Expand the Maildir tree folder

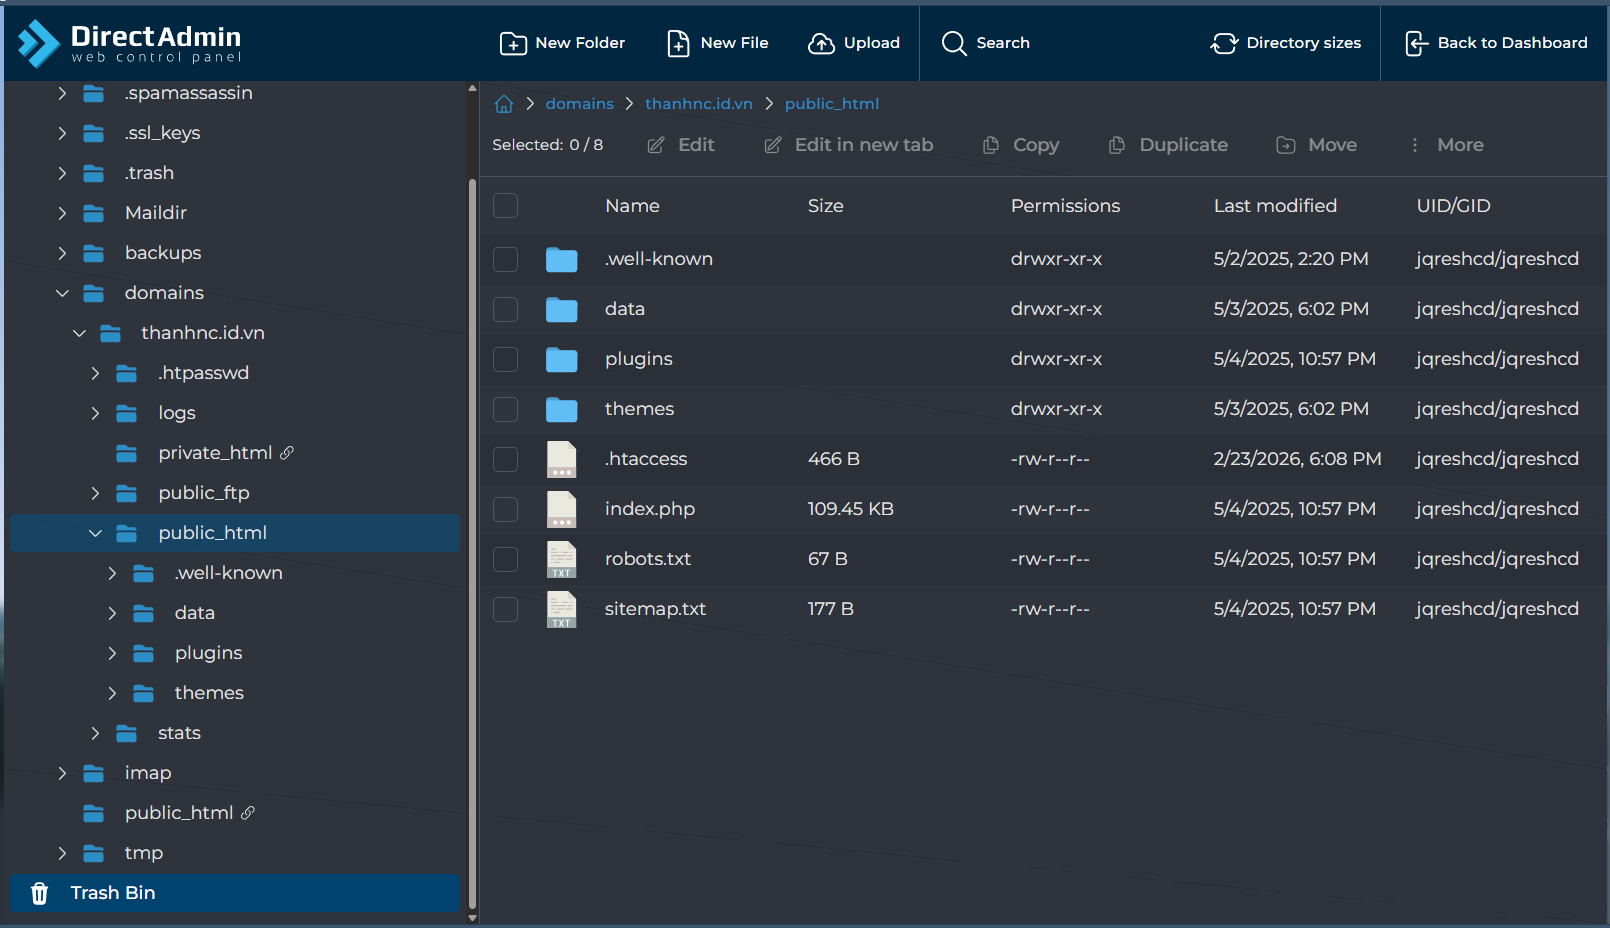tap(62, 213)
